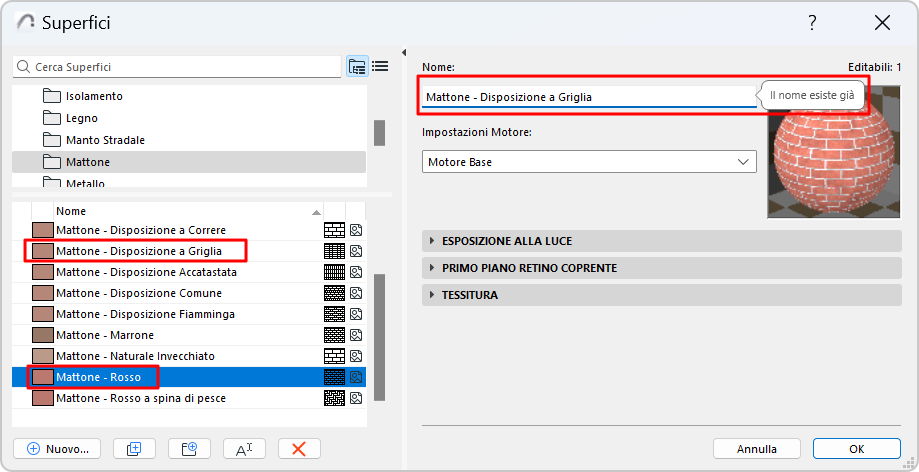Switch to flat list view mode
The image size is (919, 472).
coord(380,67)
